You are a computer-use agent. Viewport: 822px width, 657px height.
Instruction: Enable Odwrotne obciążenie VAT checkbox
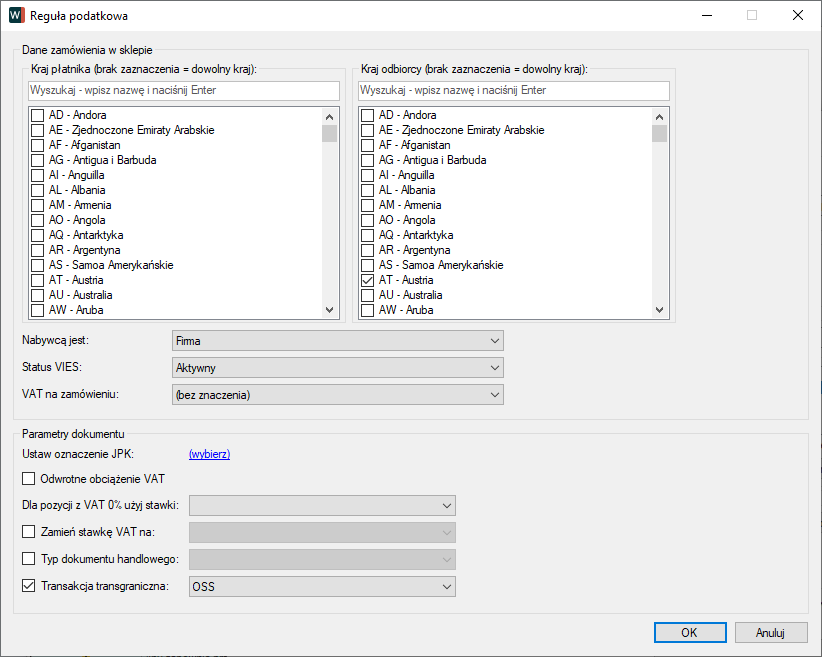29,479
